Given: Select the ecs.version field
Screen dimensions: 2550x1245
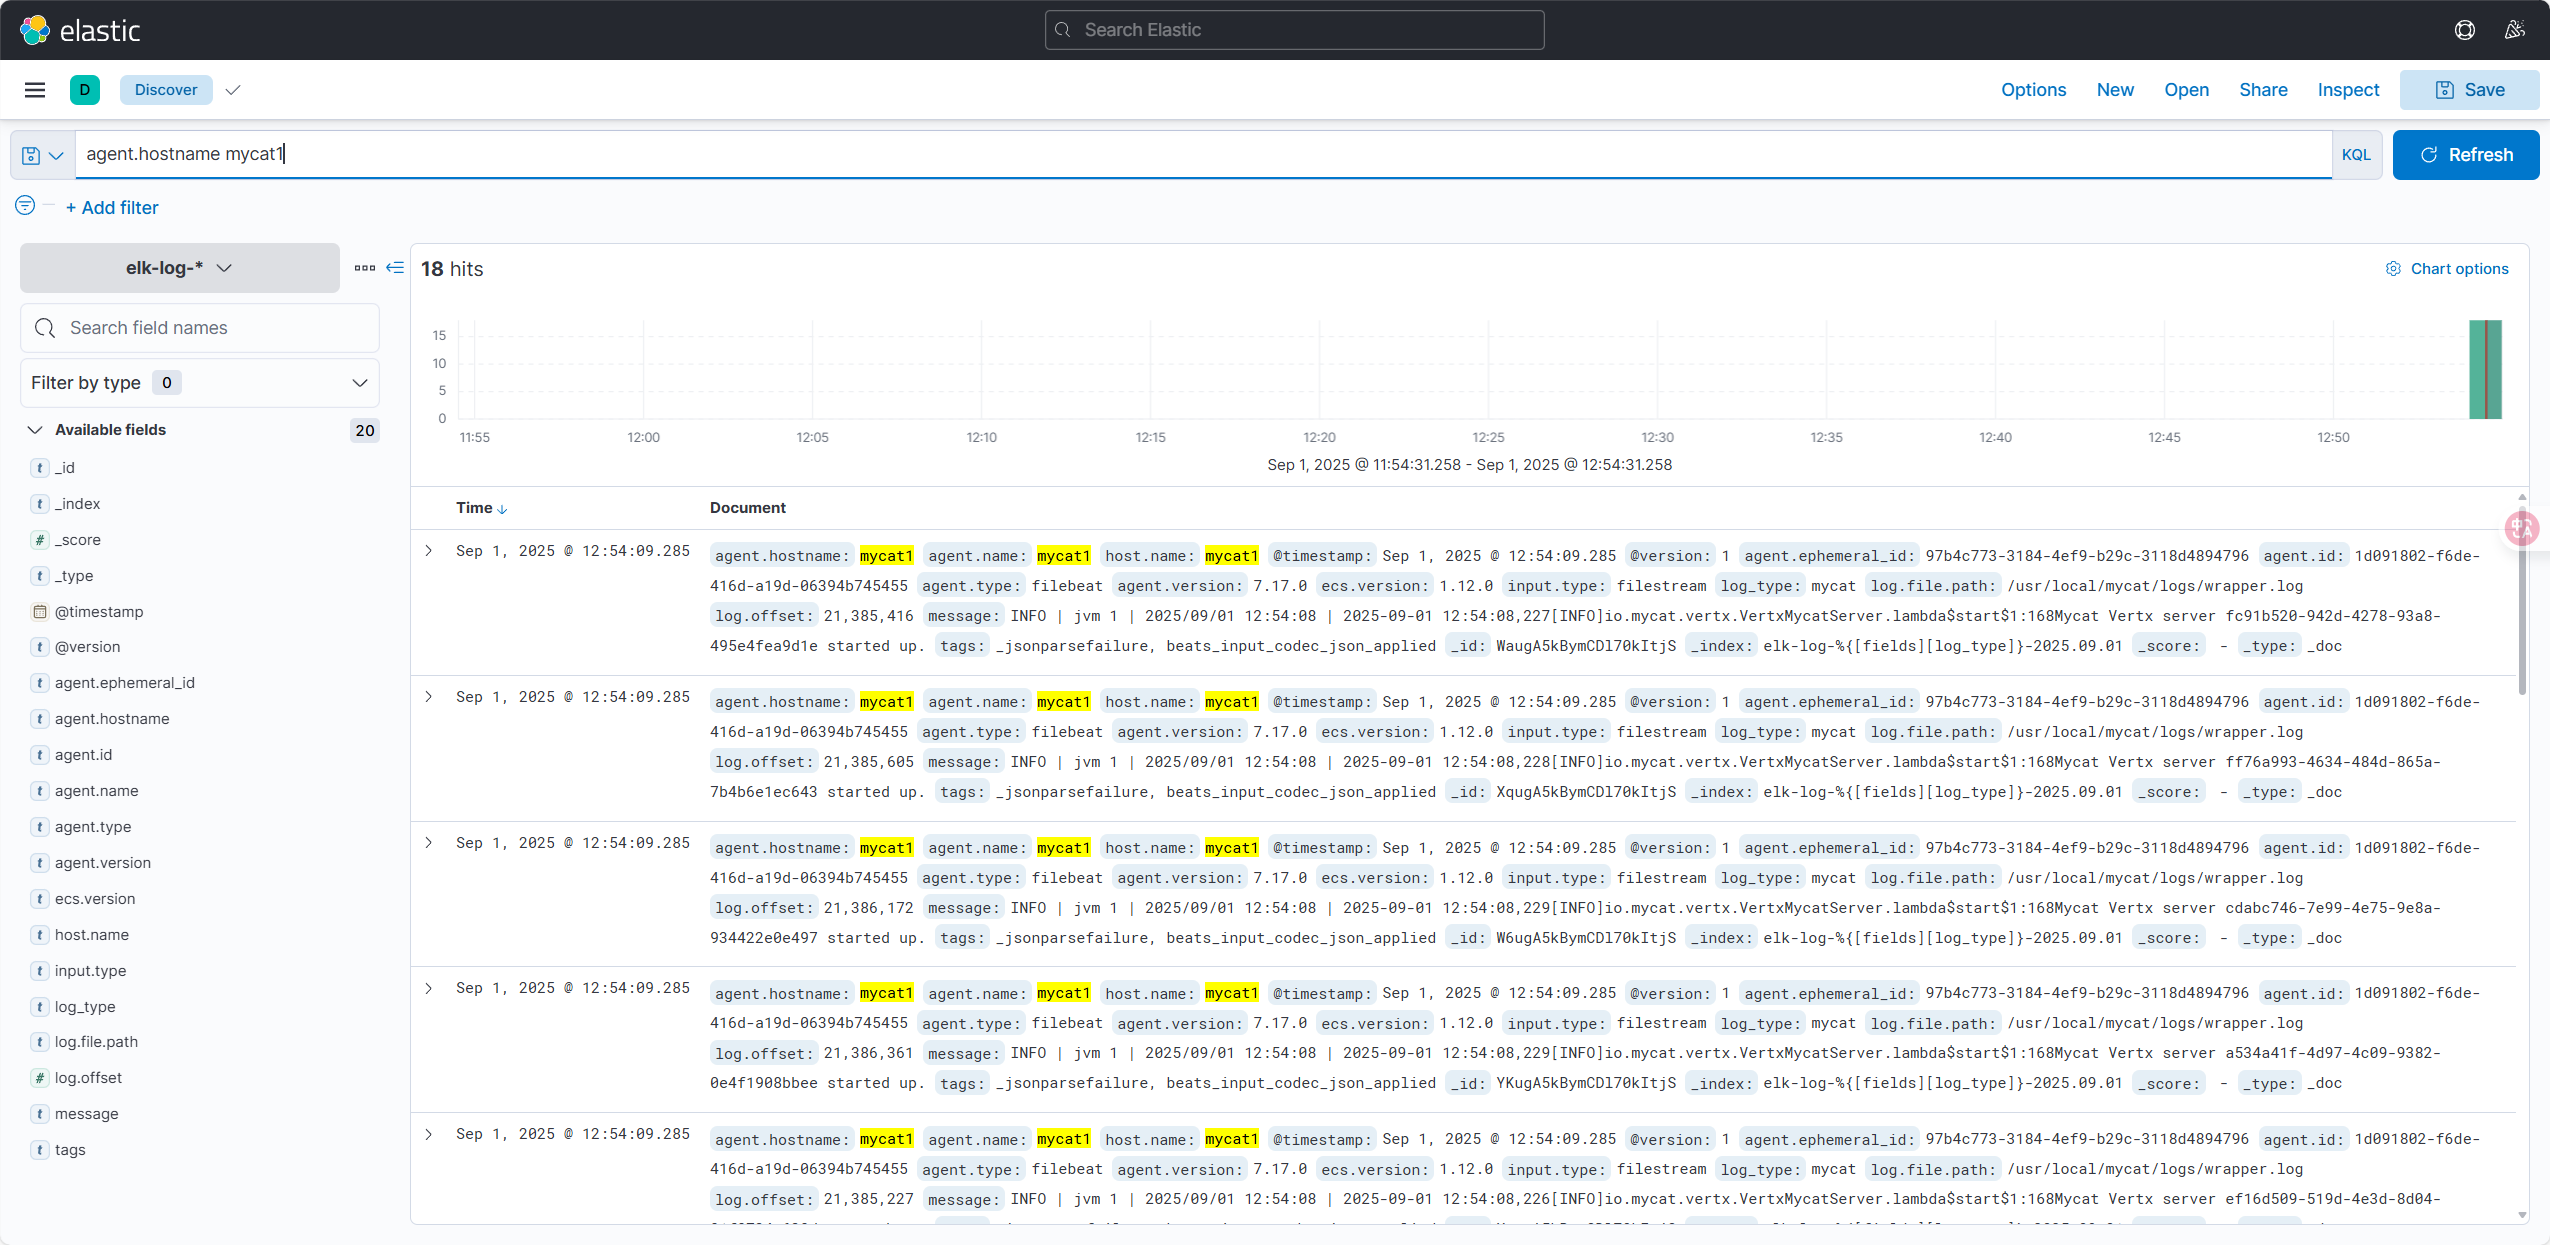Looking at the screenshot, I should (x=95, y=899).
